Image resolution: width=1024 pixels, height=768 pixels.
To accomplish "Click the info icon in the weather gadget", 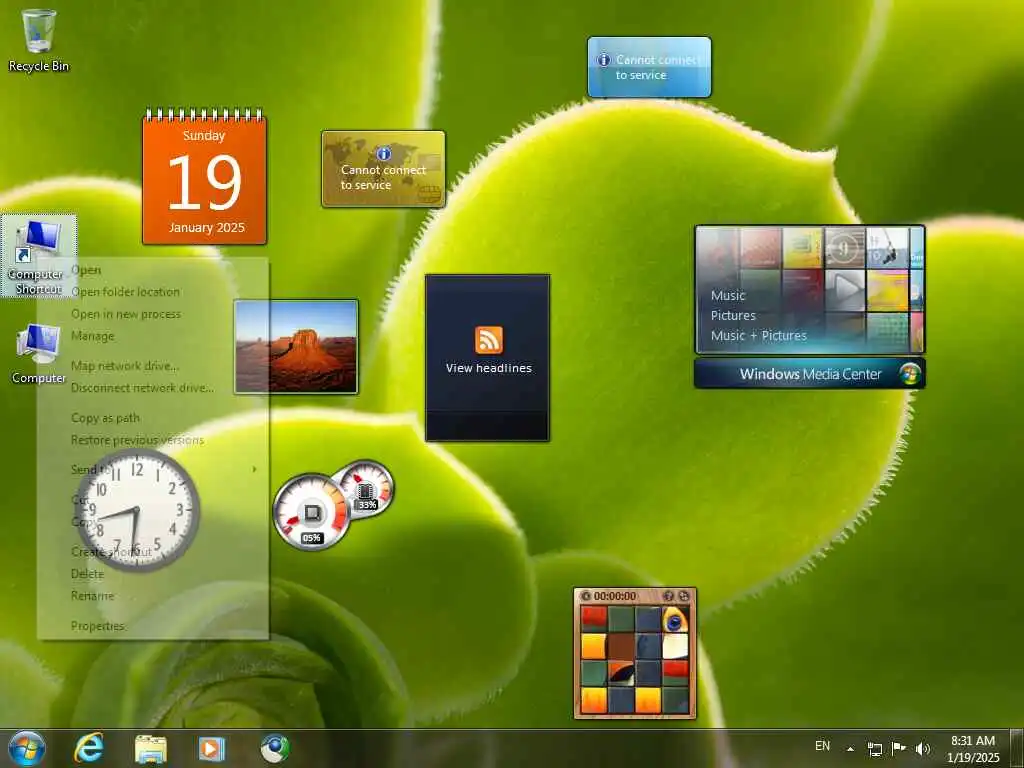I will [x=604, y=60].
